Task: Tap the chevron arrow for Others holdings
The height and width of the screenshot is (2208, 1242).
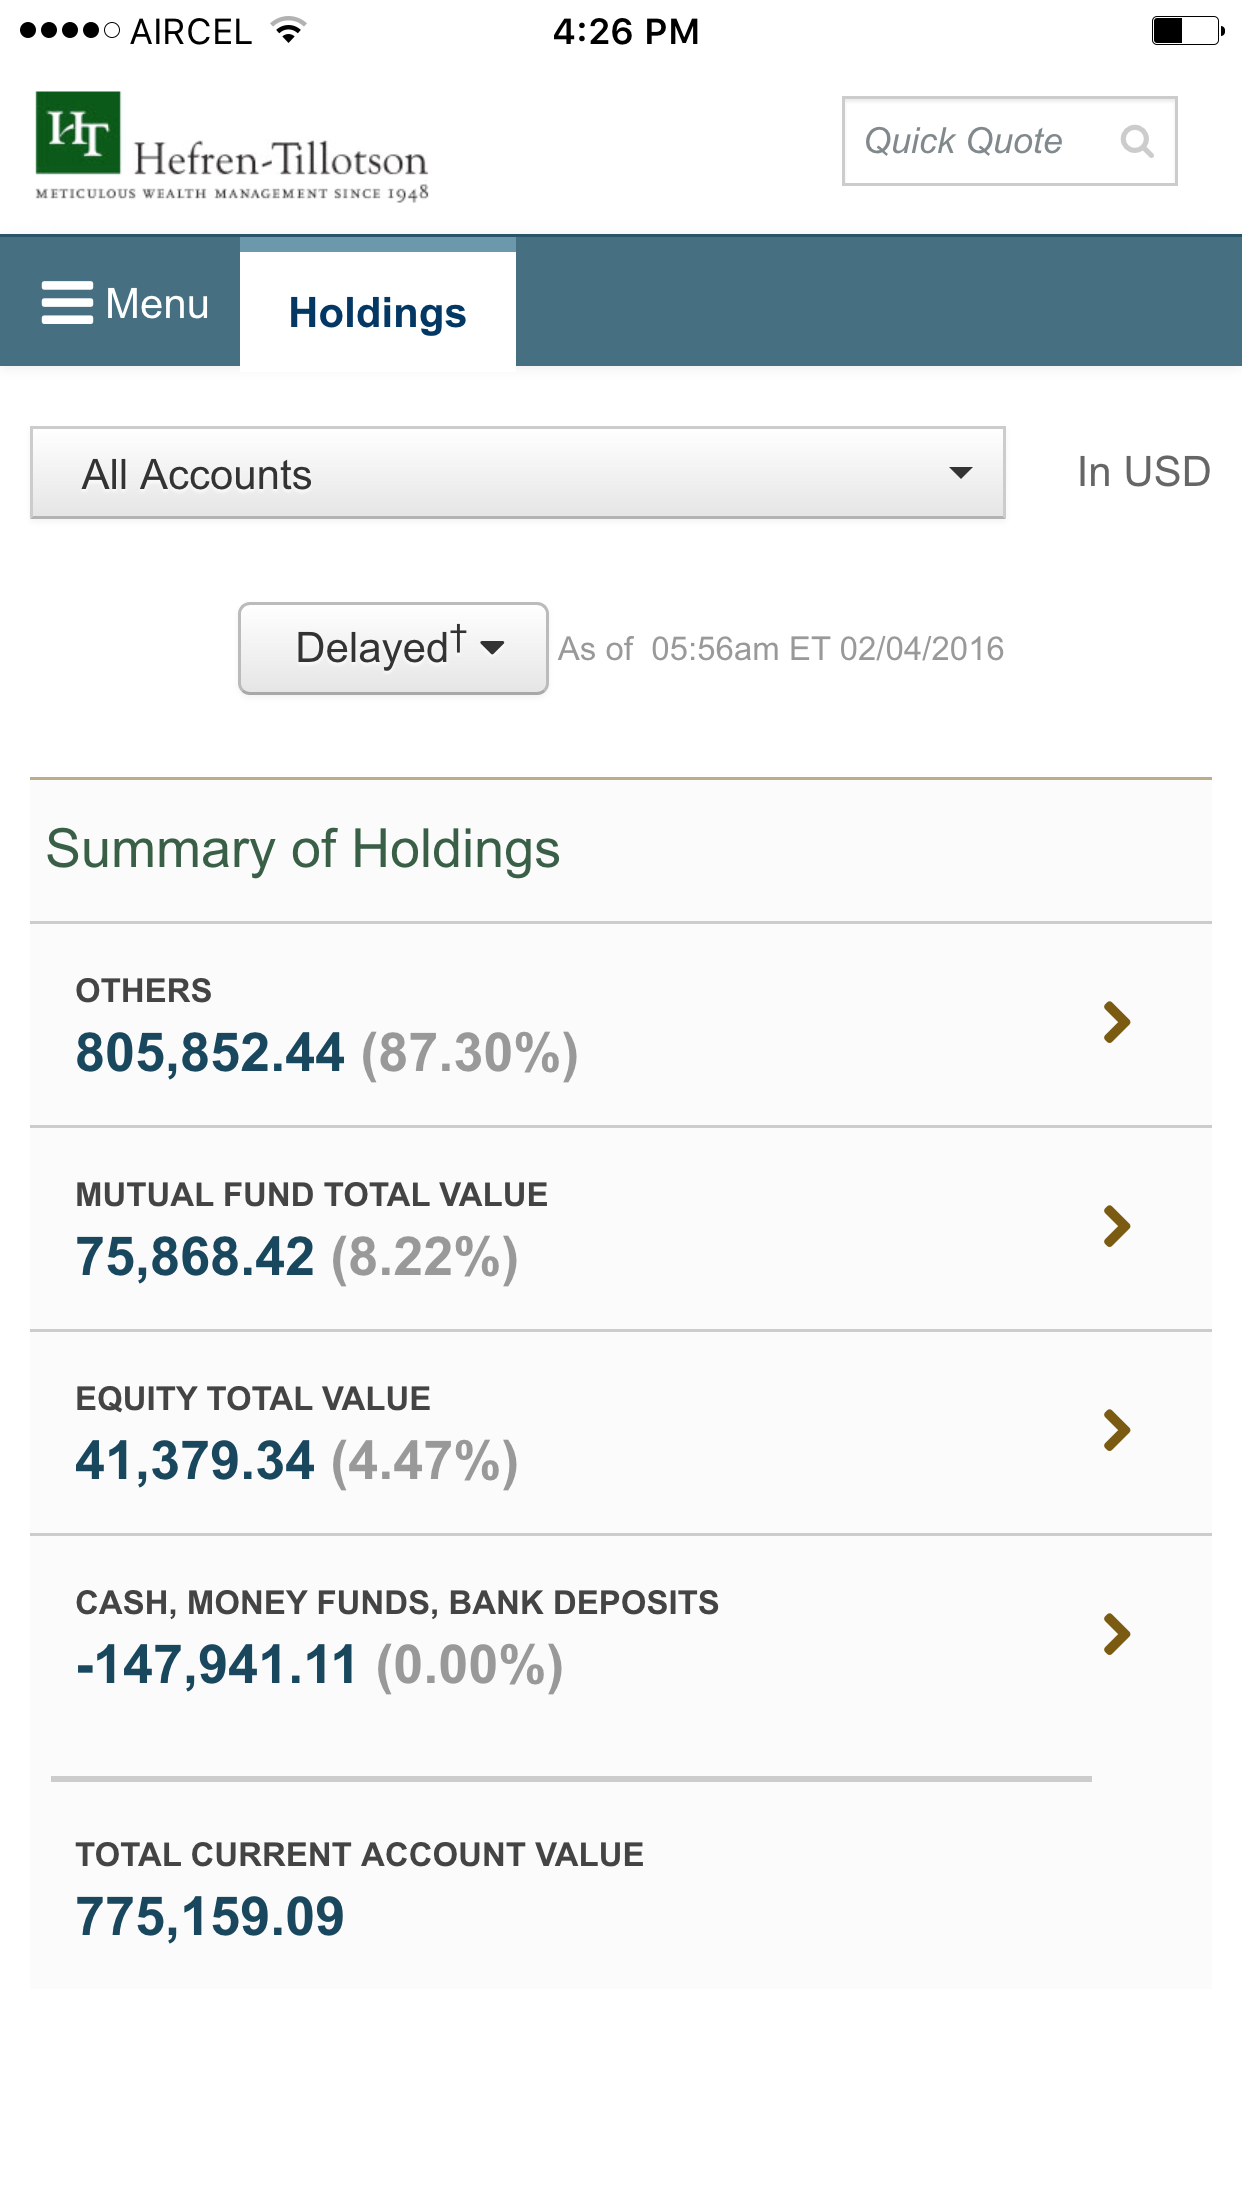Action: pyautogui.click(x=1117, y=1022)
